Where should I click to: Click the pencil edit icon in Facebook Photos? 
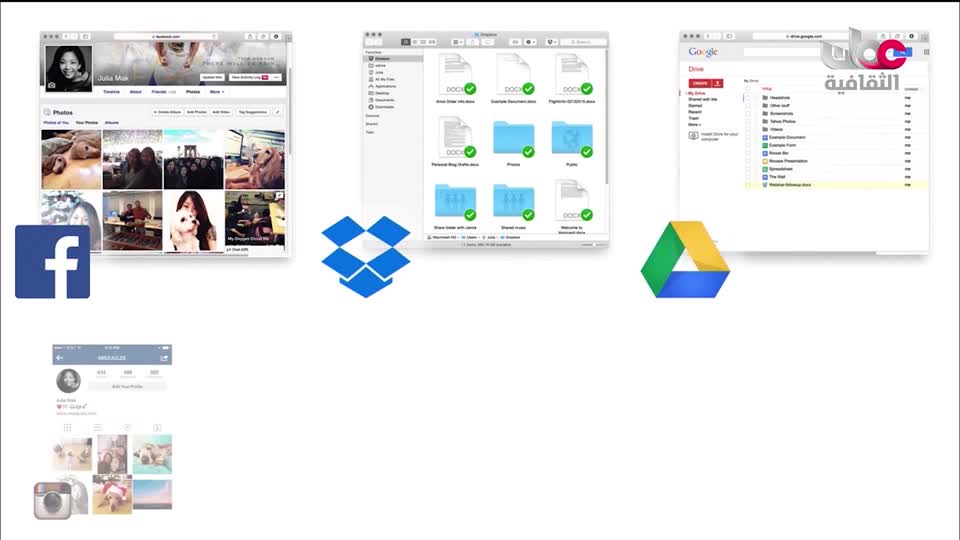(x=277, y=112)
